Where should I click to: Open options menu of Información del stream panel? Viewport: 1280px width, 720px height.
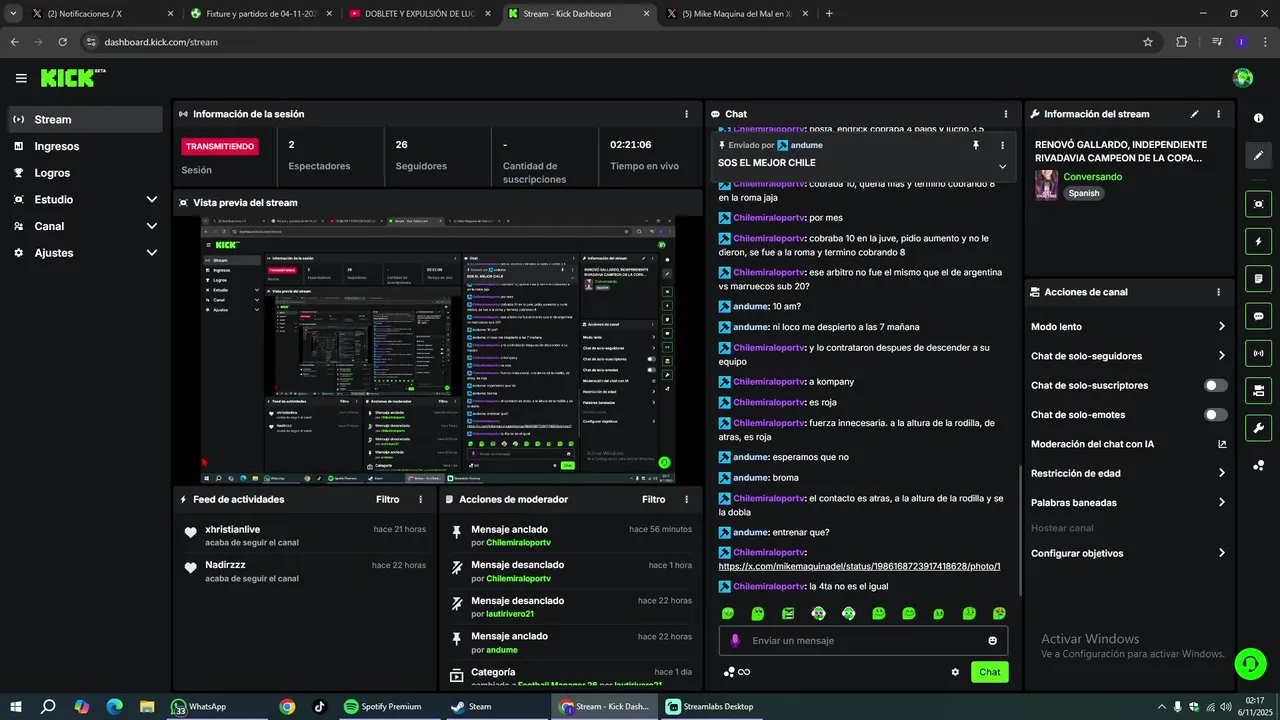pos(1218,114)
